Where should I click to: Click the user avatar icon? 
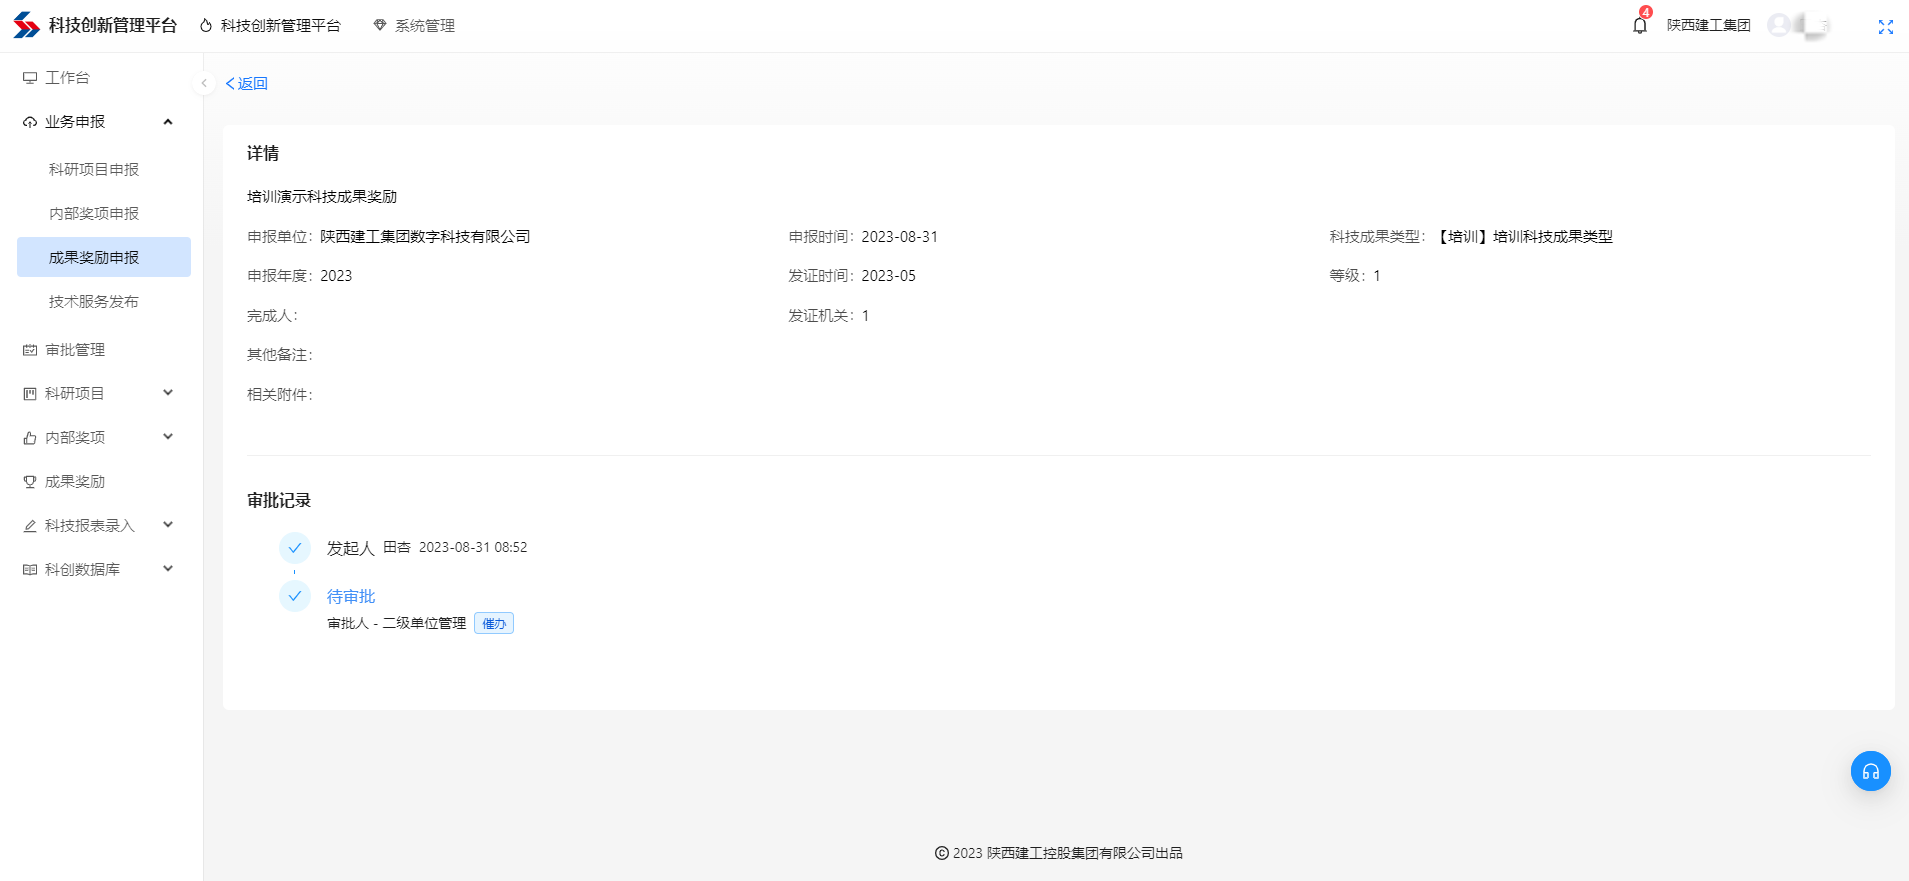(1779, 25)
